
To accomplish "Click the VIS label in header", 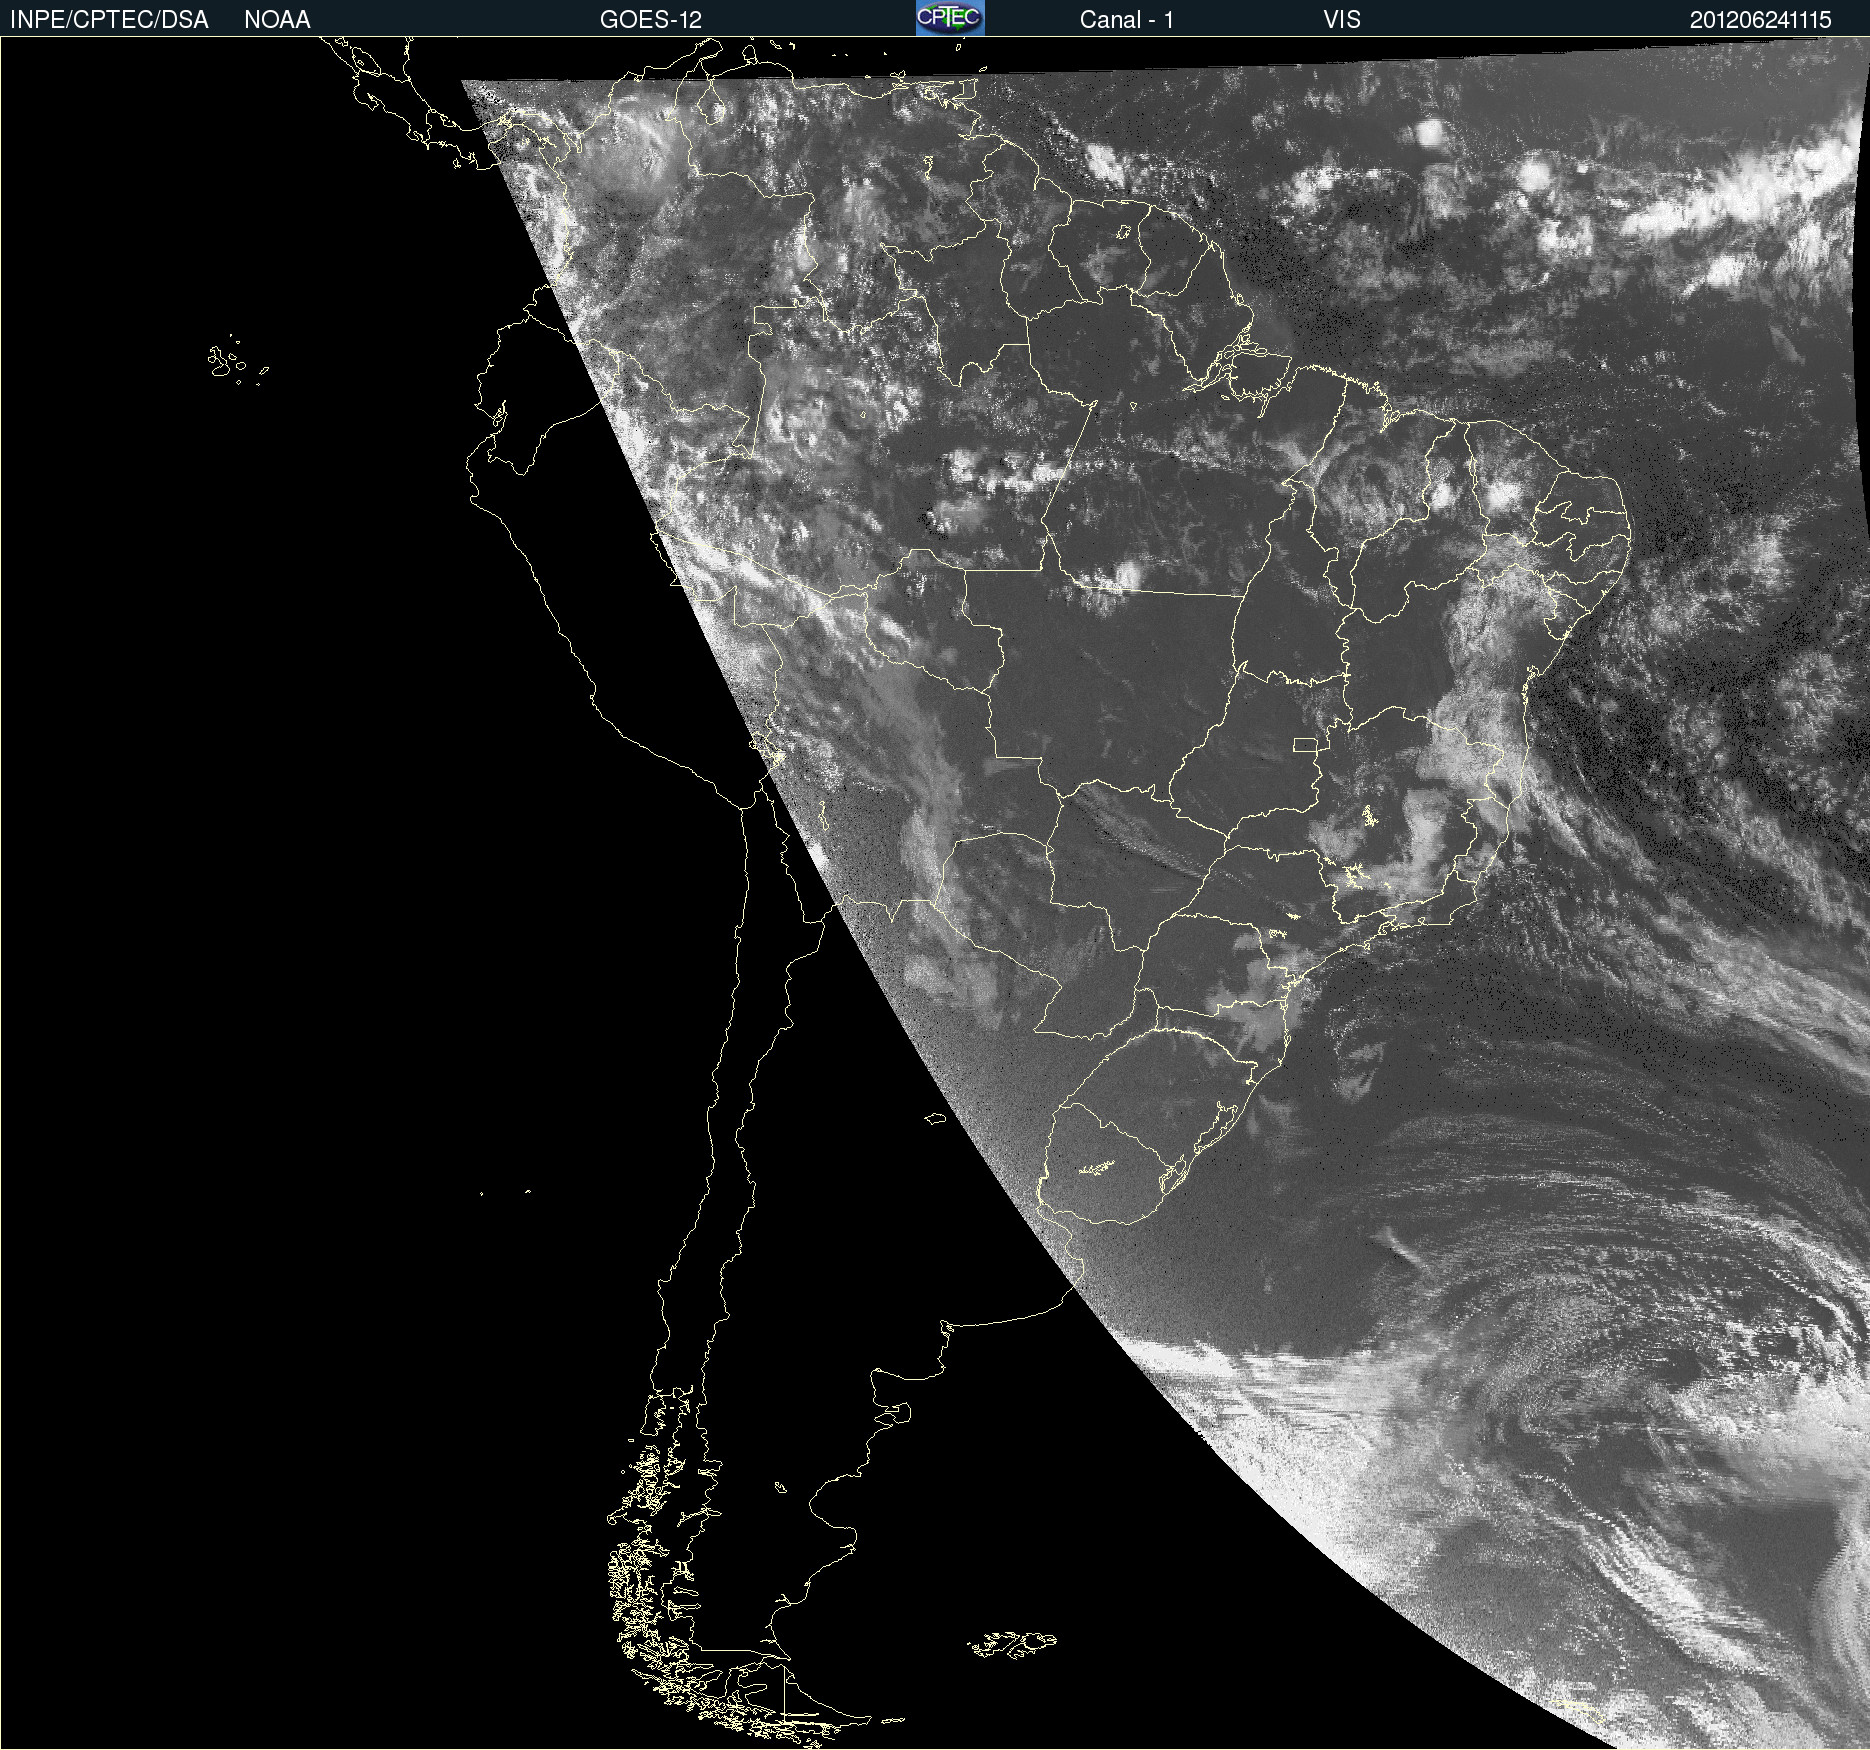I will tap(1342, 20).
